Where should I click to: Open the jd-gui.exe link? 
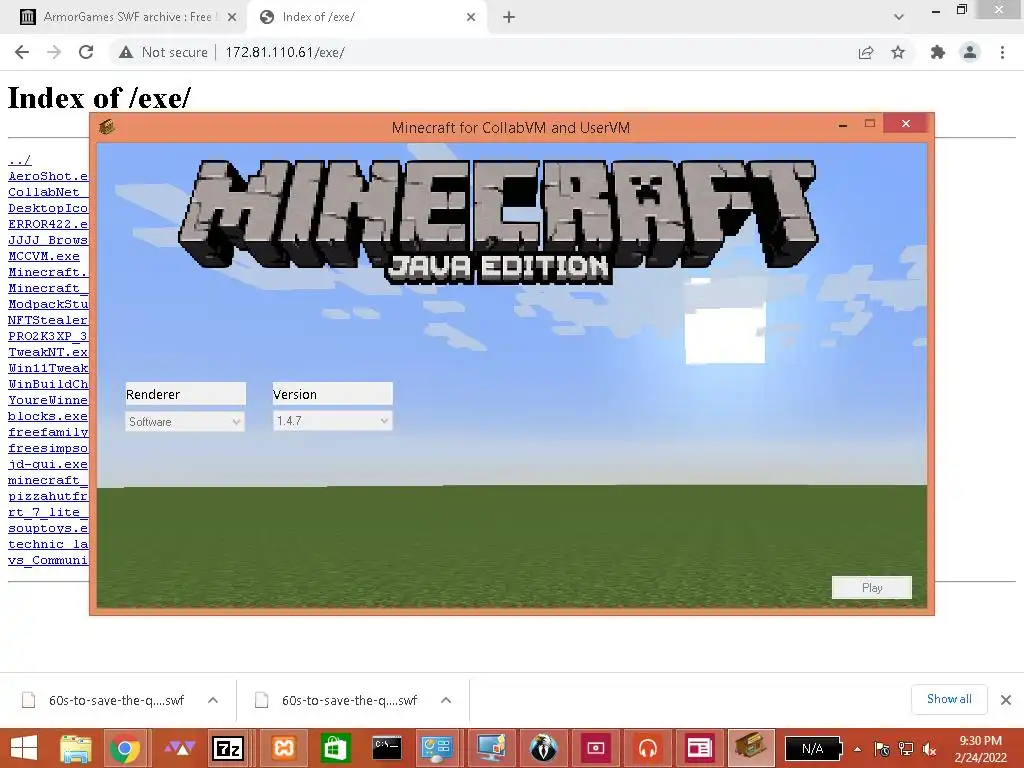[48, 464]
